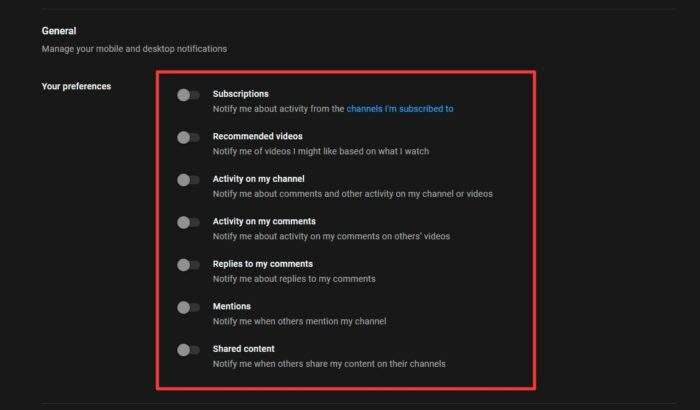This screenshot has width=700, height=410.
Task: Click the 'Recommended videos' title text
Action: [x=258, y=136]
